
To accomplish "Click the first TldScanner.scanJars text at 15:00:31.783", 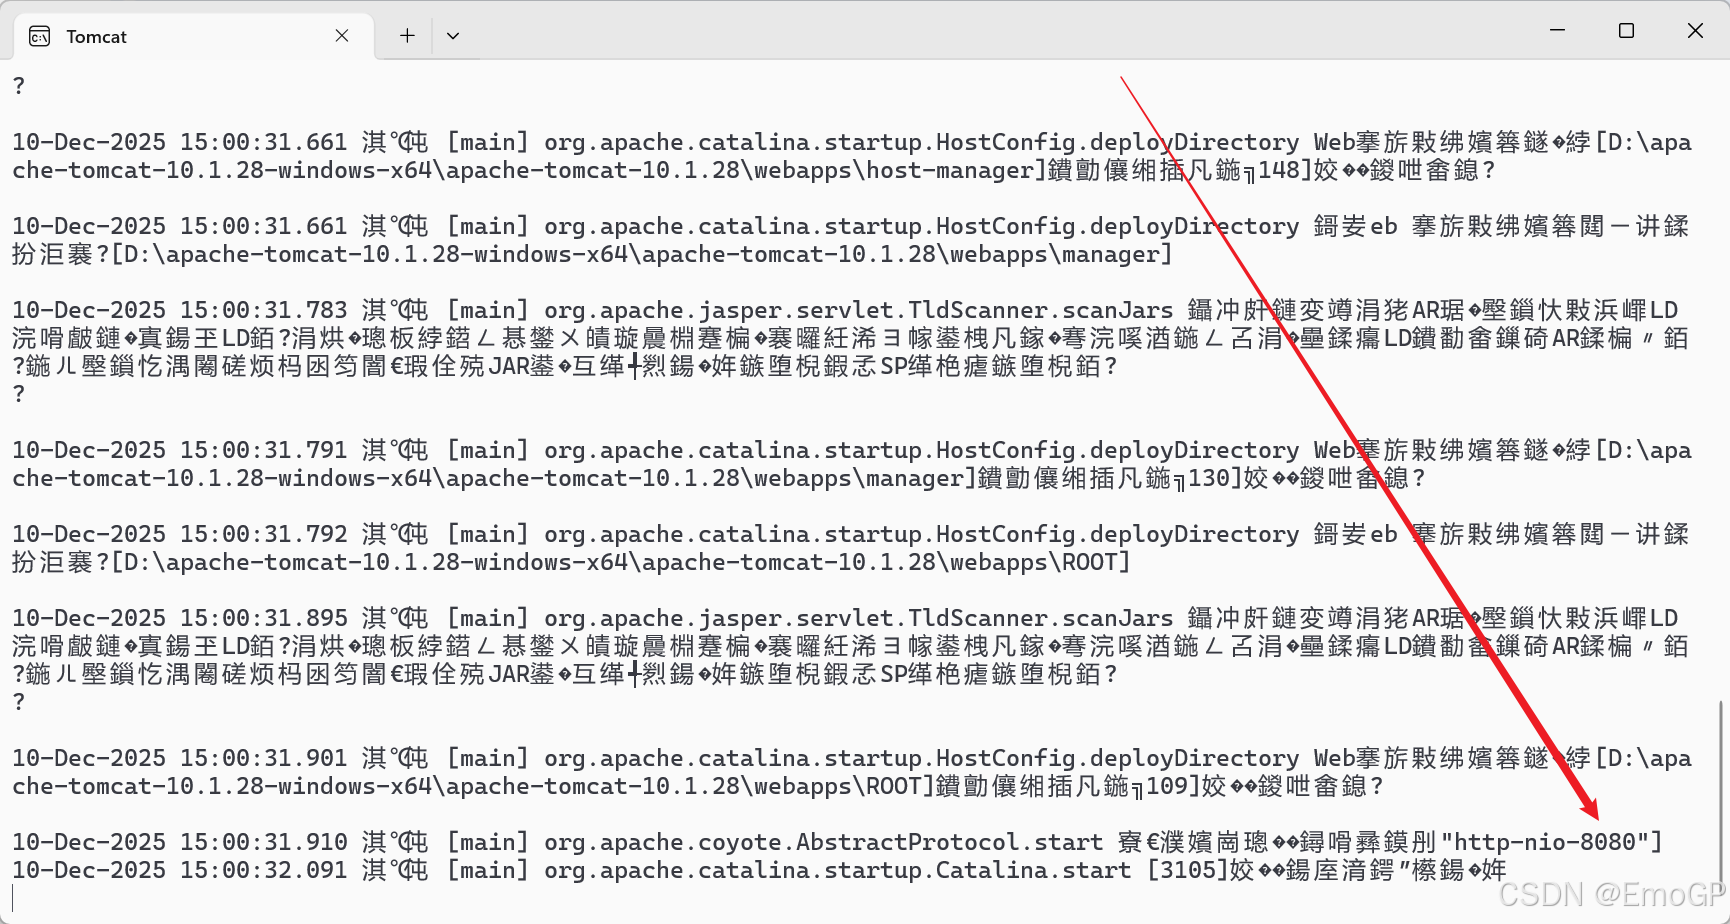I will tap(1040, 310).
